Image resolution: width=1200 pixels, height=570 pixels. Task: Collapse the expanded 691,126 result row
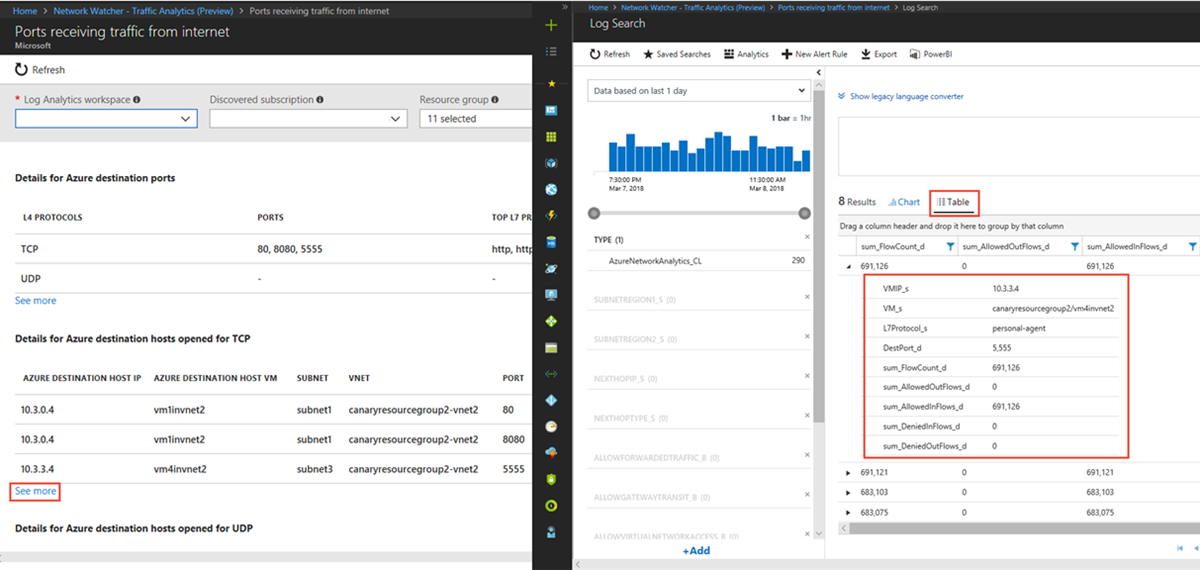[849, 266]
